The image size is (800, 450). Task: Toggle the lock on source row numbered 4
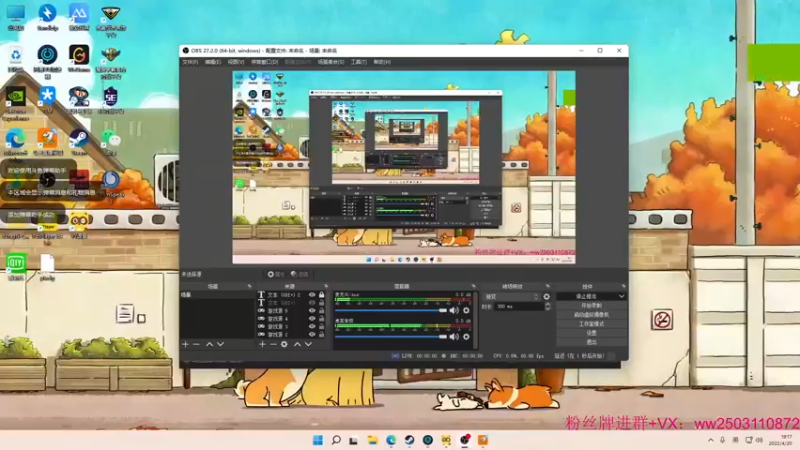321,318
